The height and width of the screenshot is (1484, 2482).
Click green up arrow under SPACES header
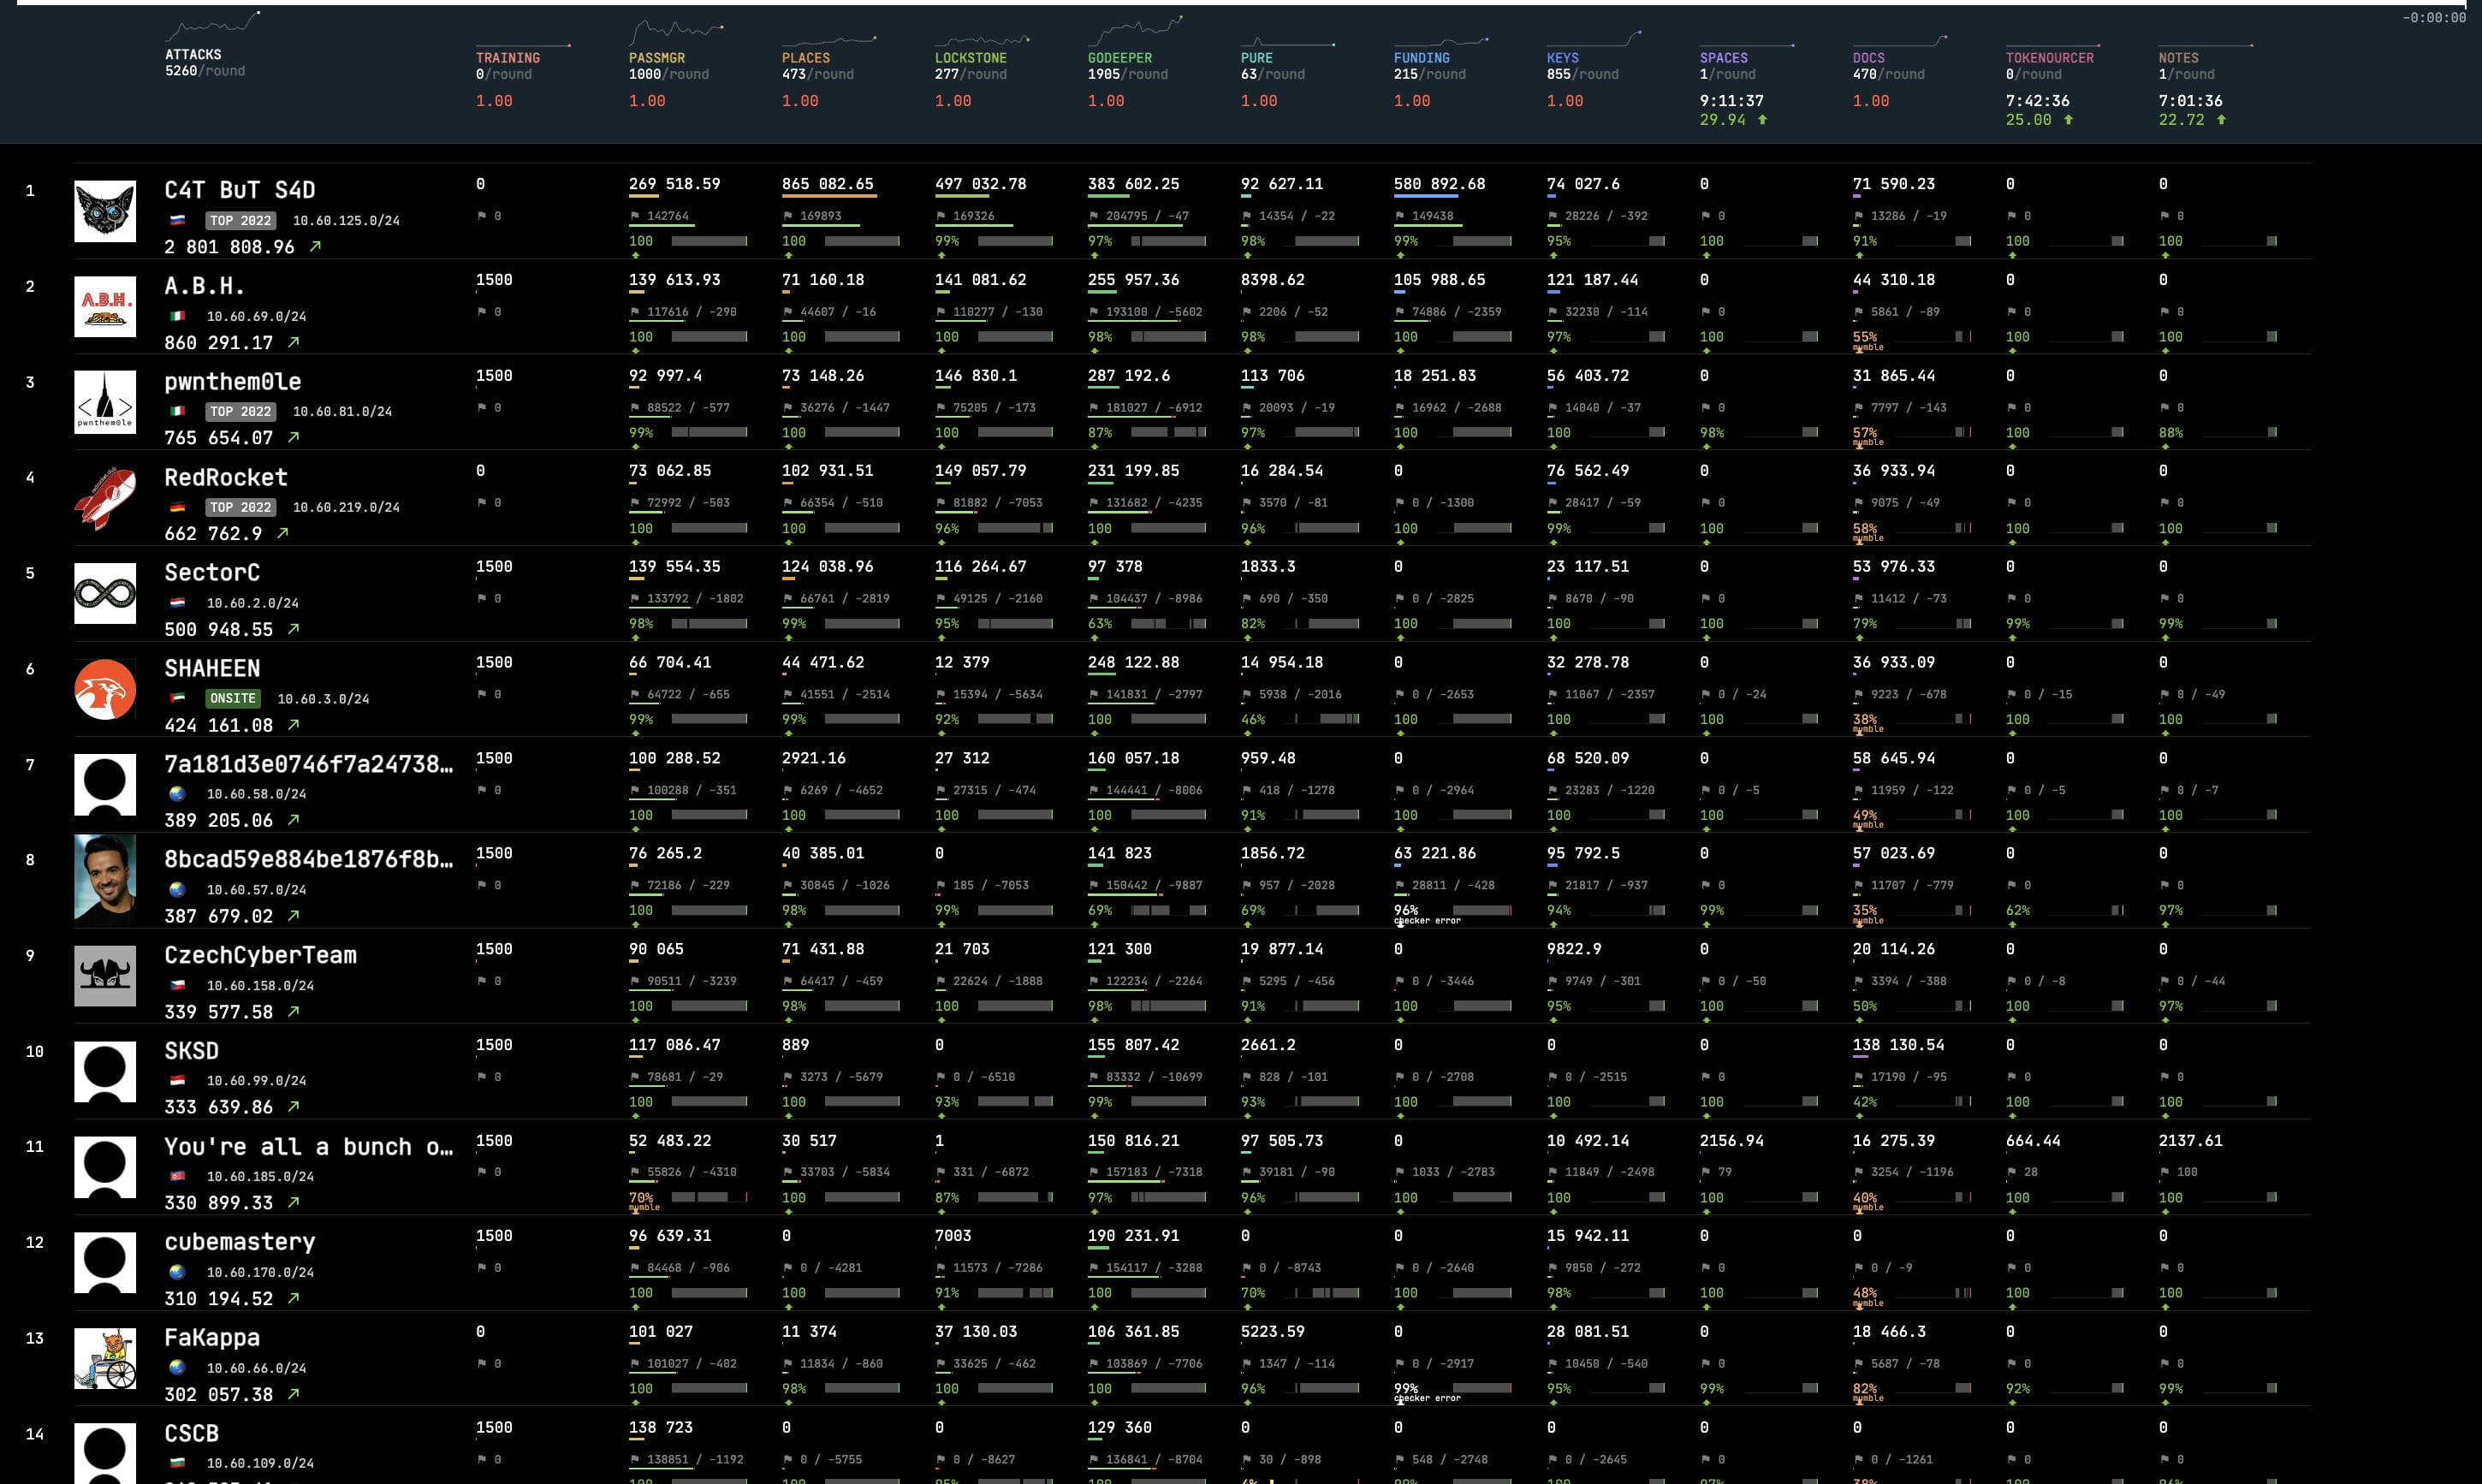(1763, 120)
